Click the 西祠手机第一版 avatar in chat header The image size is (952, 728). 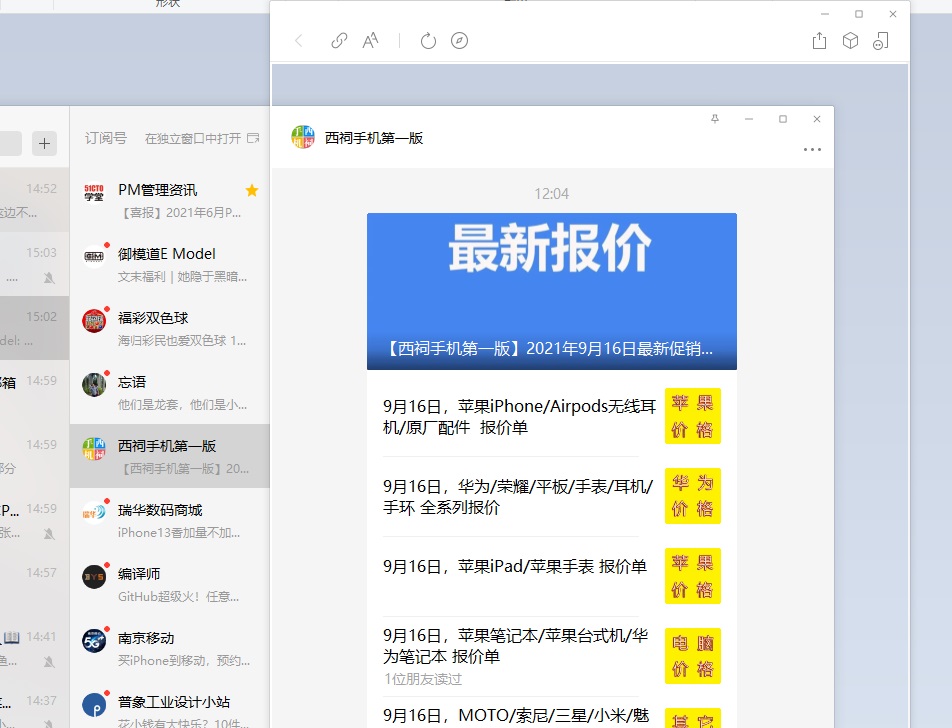pyautogui.click(x=303, y=137)
